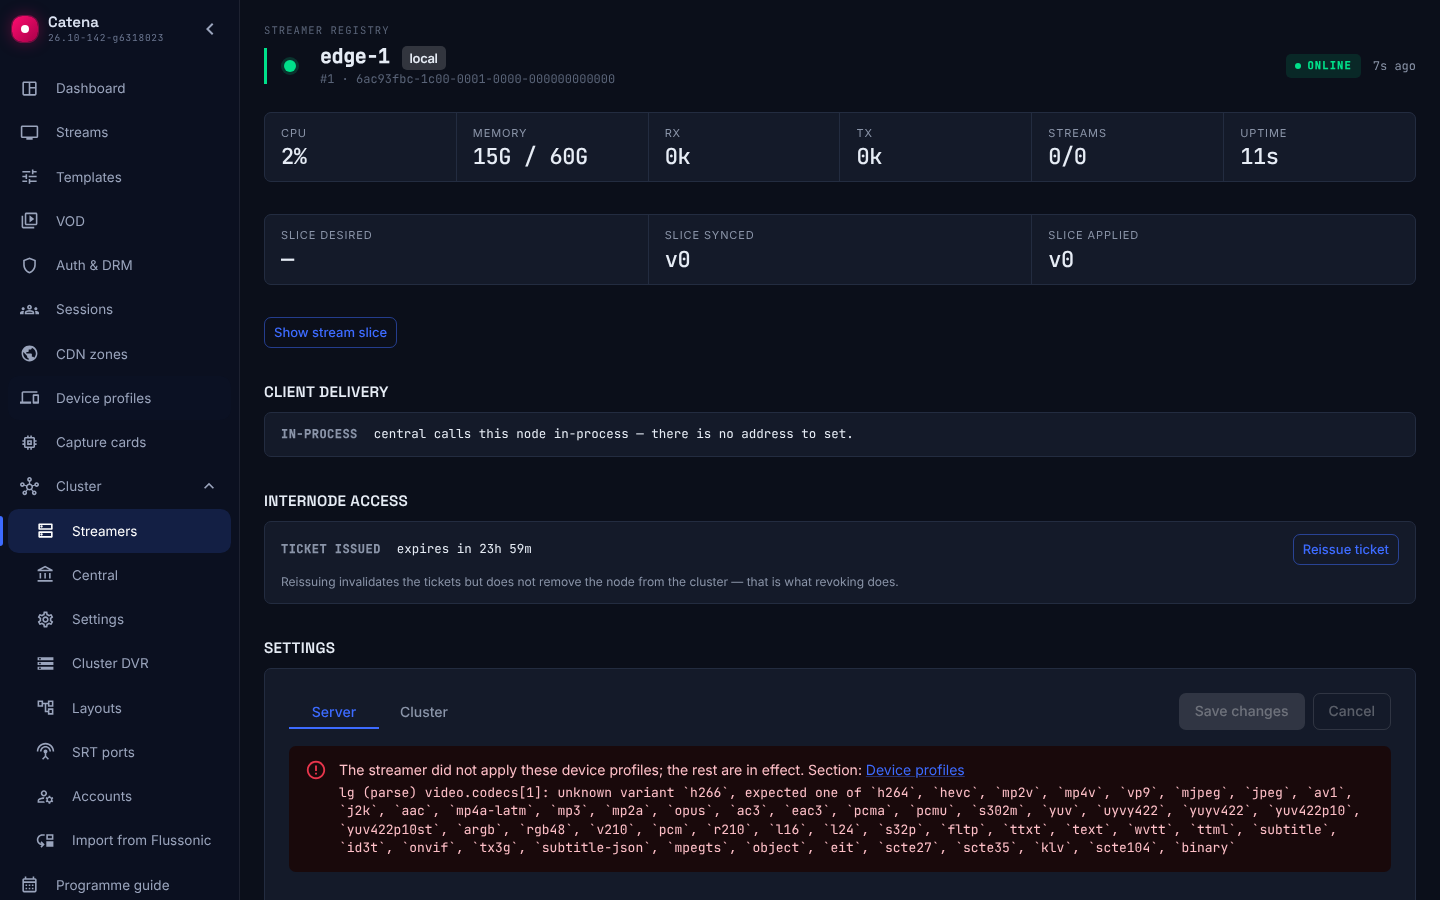Screen dimensions: 1440x900
Task: Open the Import from Flussonic icon
Action: (46, 840)
